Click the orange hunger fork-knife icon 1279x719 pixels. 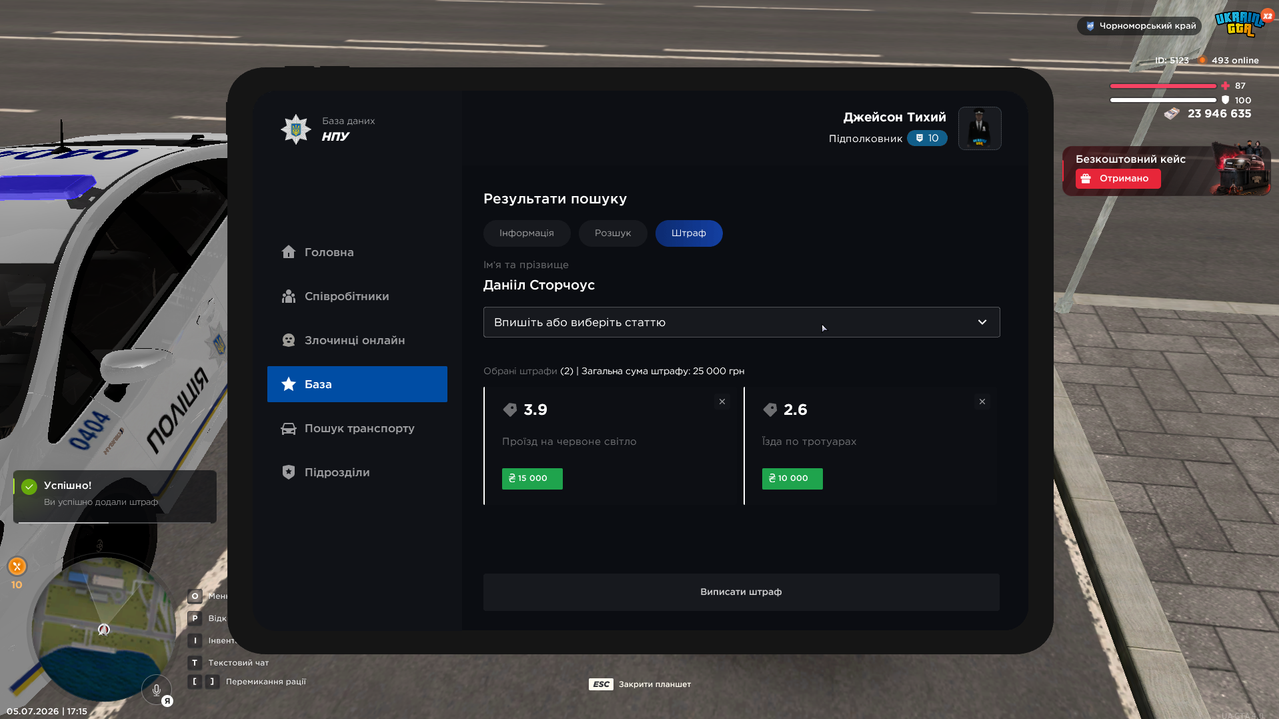tap(17, 566)
